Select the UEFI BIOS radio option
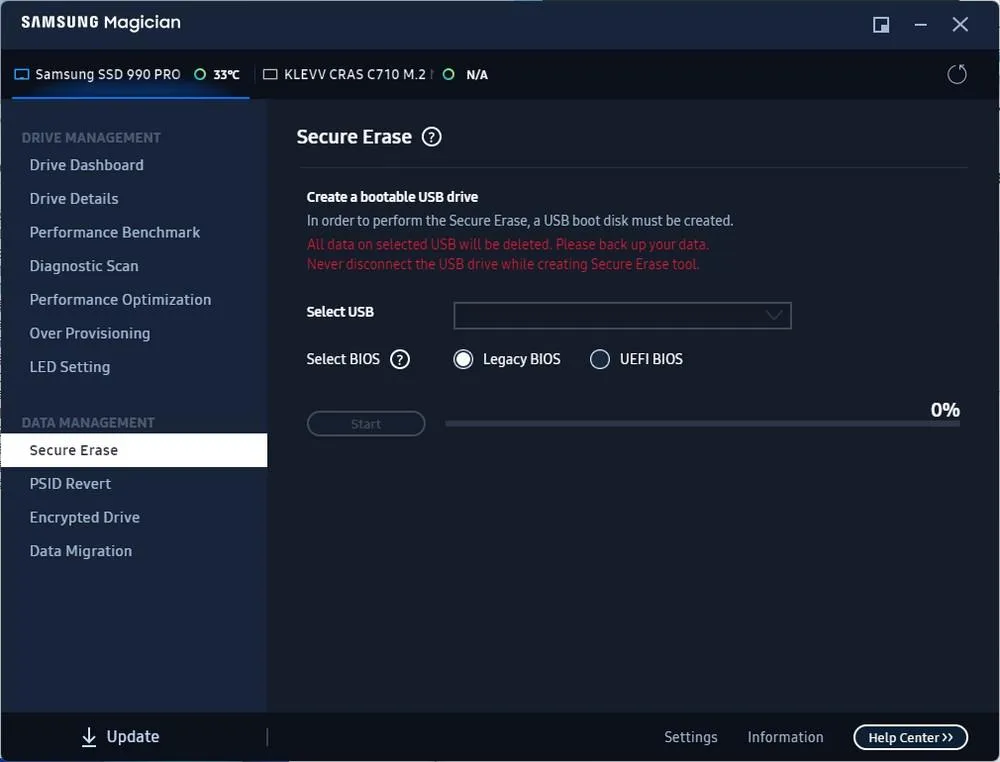Image resolution: width=1000 pixels, height=762 pixels. pos(599,360)
